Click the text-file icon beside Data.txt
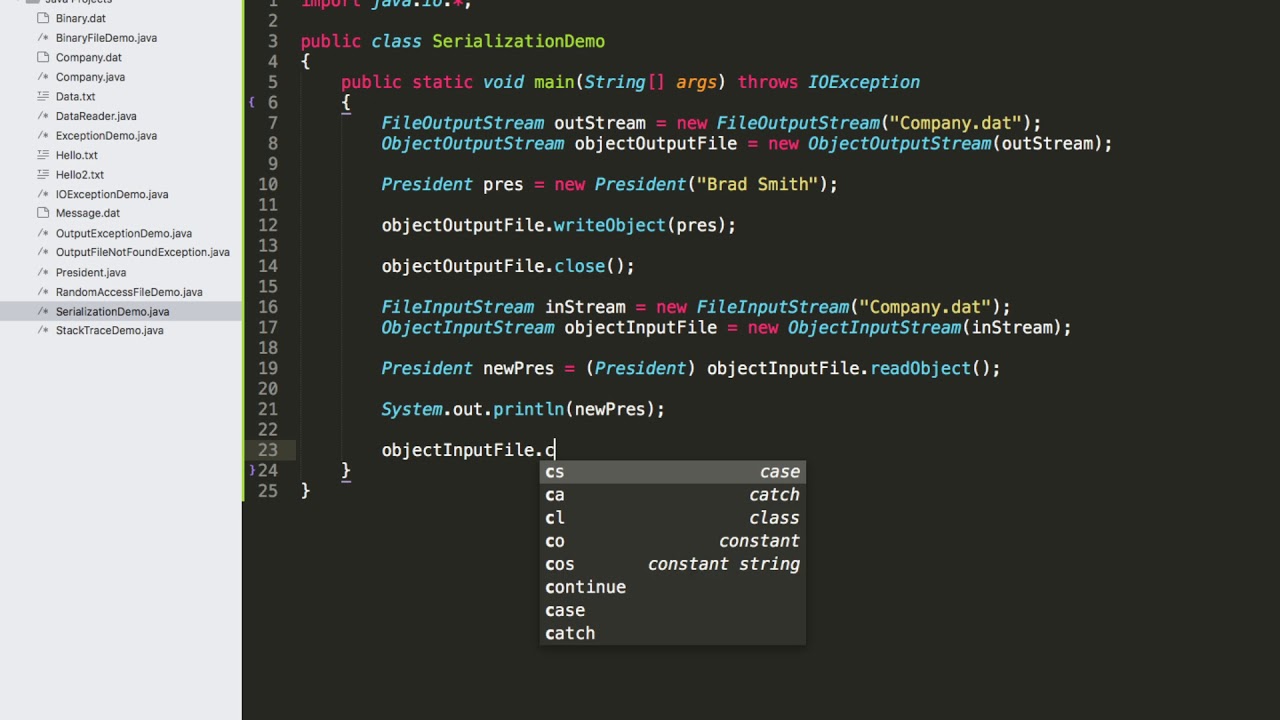1280x720 pixels. point(43,96)
